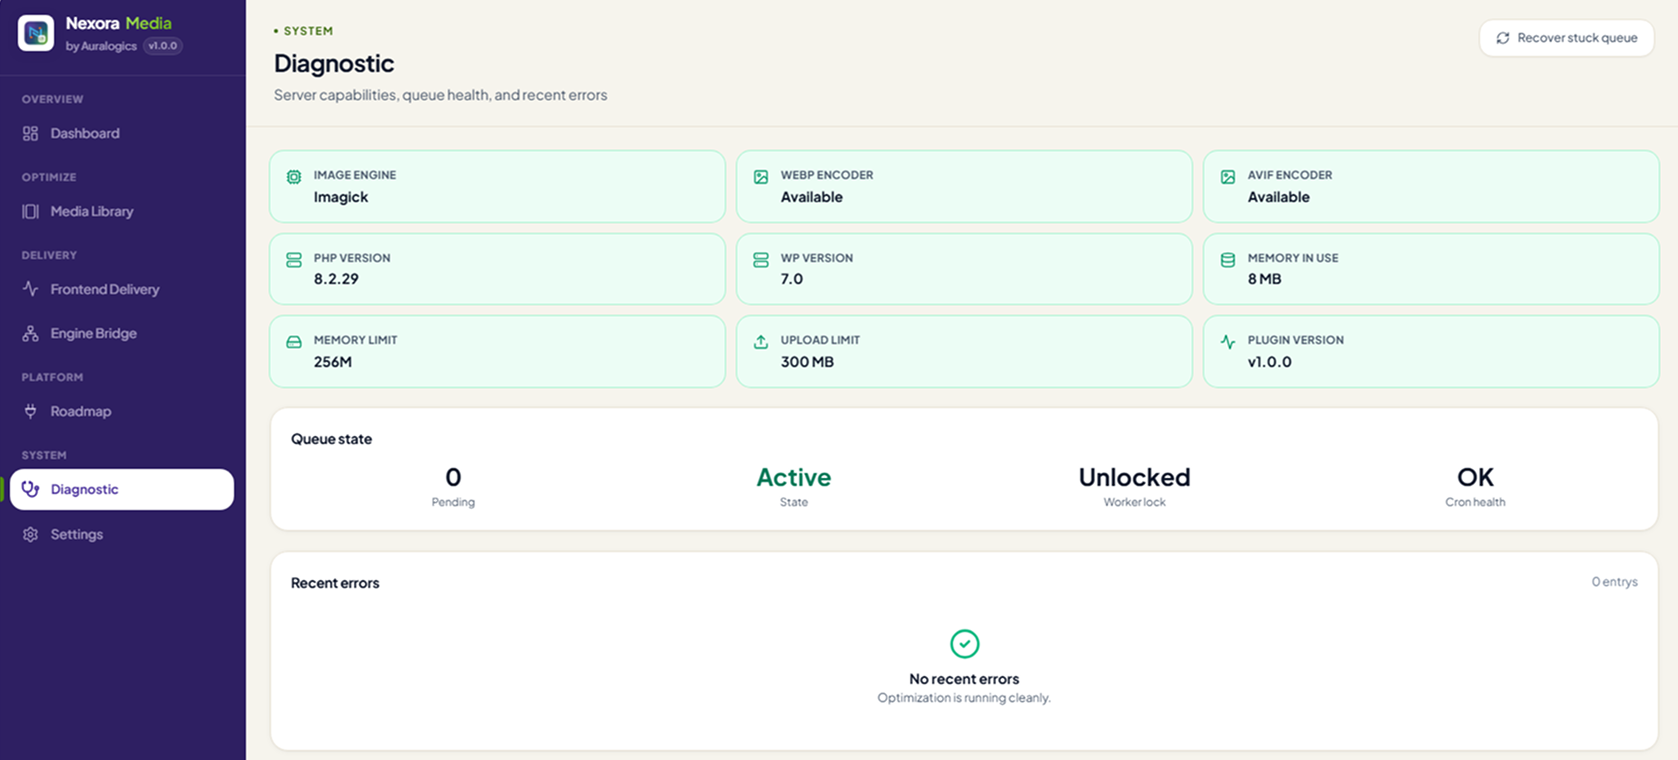This screenshot has height=760, width=1678.
Task: Open the Engine Bridge section
Action: tap(122, 333)
